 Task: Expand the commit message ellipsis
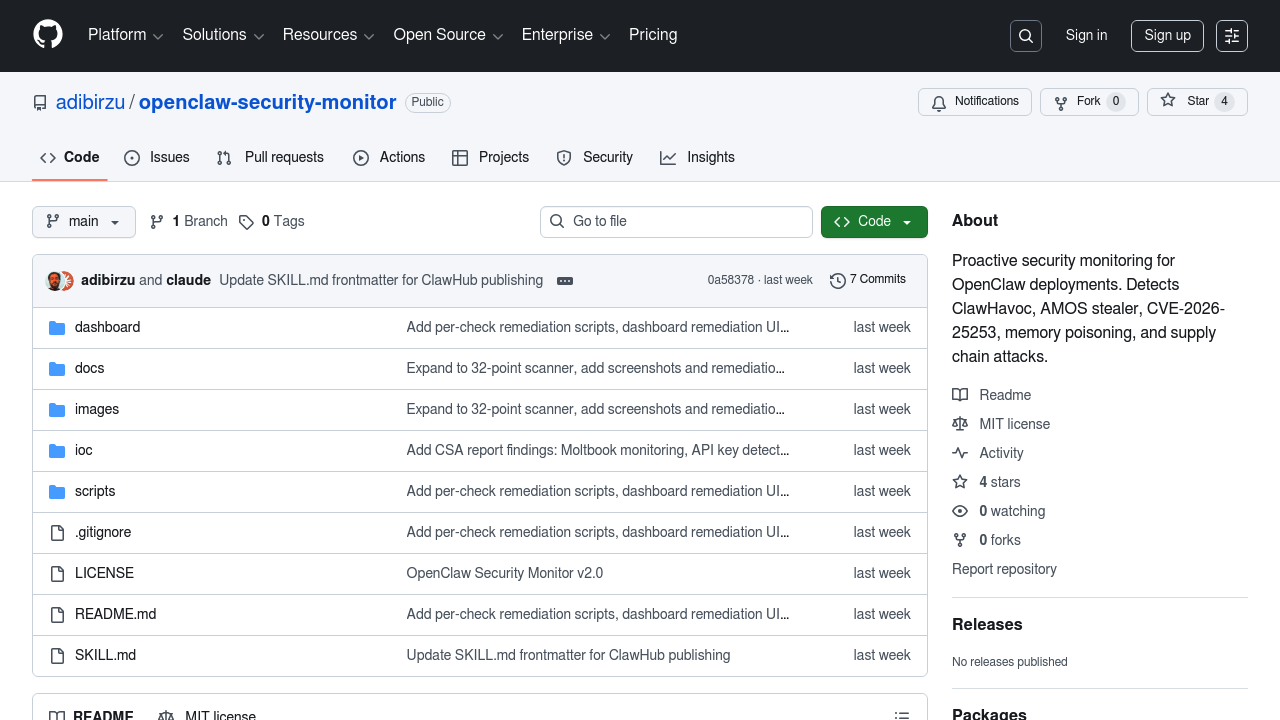(x=565, y=281)
